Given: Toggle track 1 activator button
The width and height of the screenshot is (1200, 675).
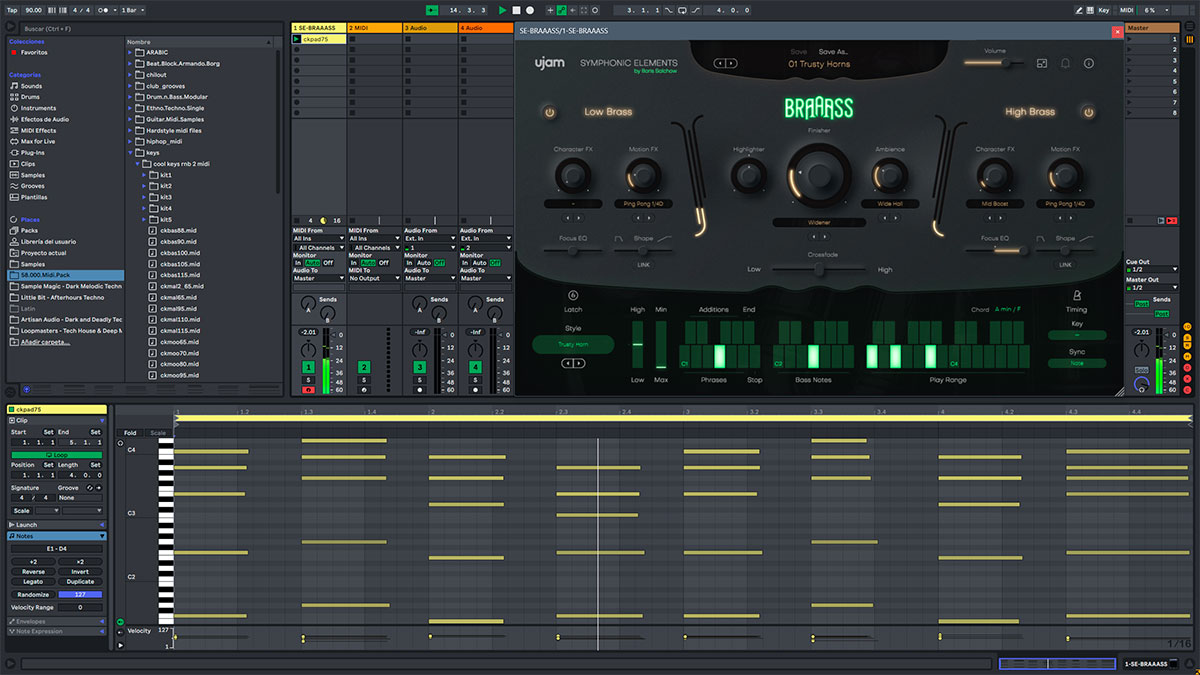Looking at the screenshot, I should pos(309,368).
